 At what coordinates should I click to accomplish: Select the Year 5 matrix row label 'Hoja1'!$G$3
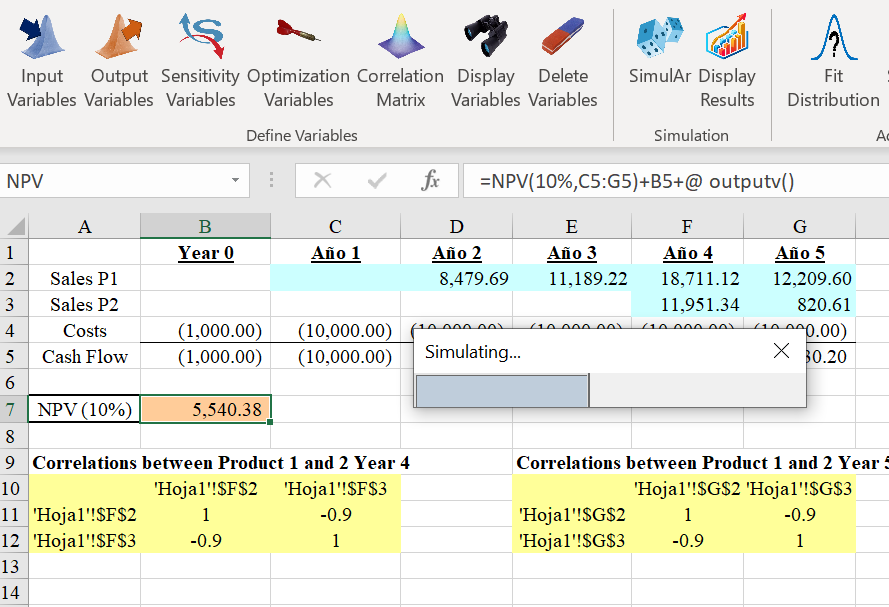pyautogui.click(x=572, y=540)
